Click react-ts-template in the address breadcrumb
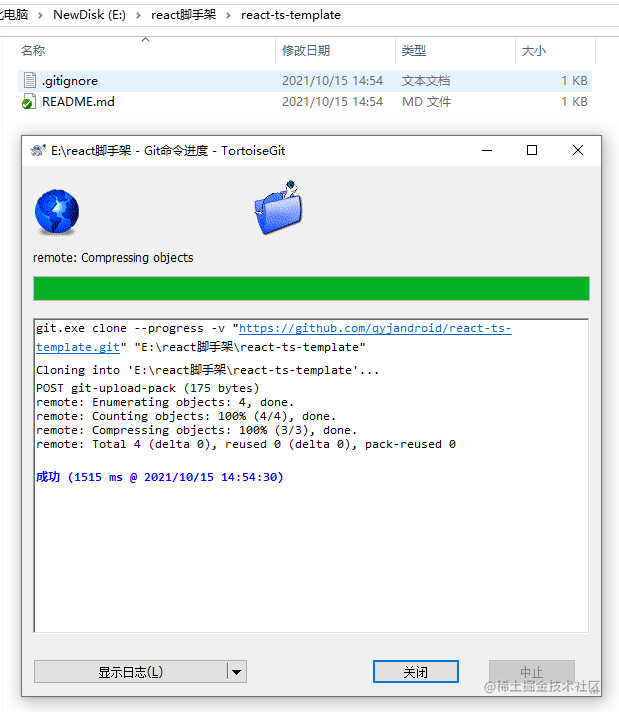The height and width of the screenshot is (712, 619). pyautogui.click(x=291, y=15)
